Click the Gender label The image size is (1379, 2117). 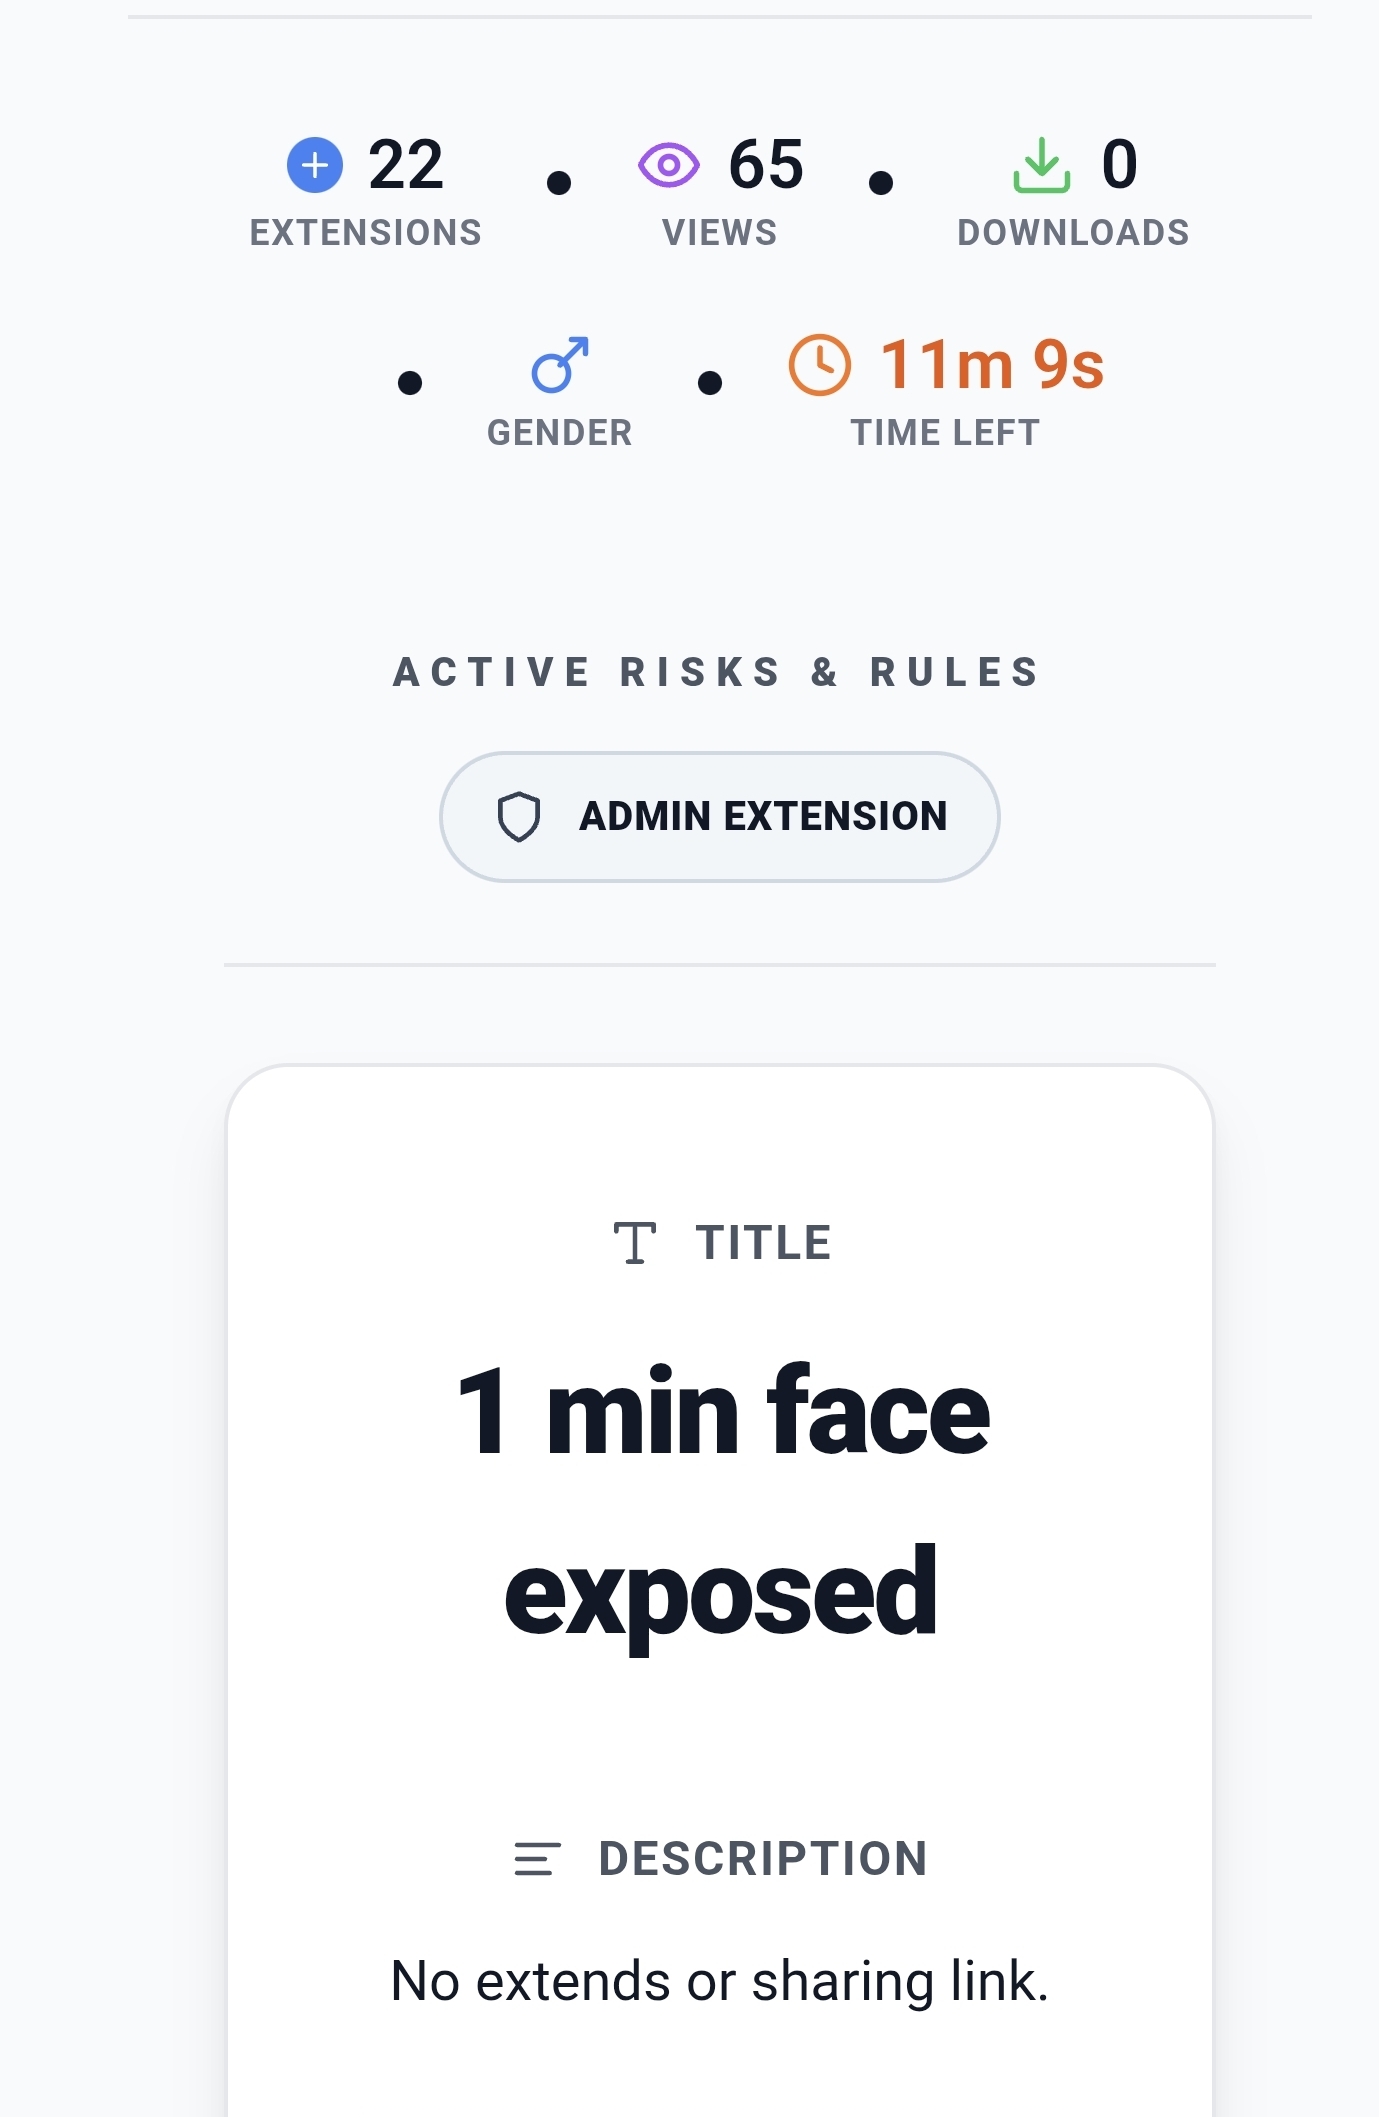[559, 433]
